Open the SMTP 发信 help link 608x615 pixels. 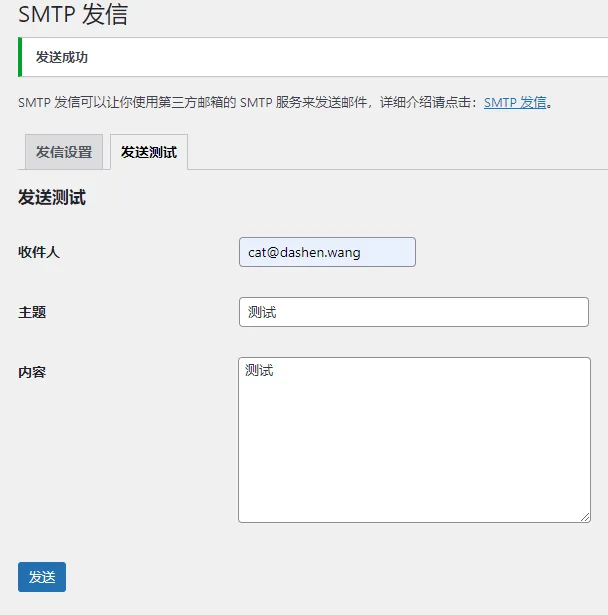pos(515,103)
